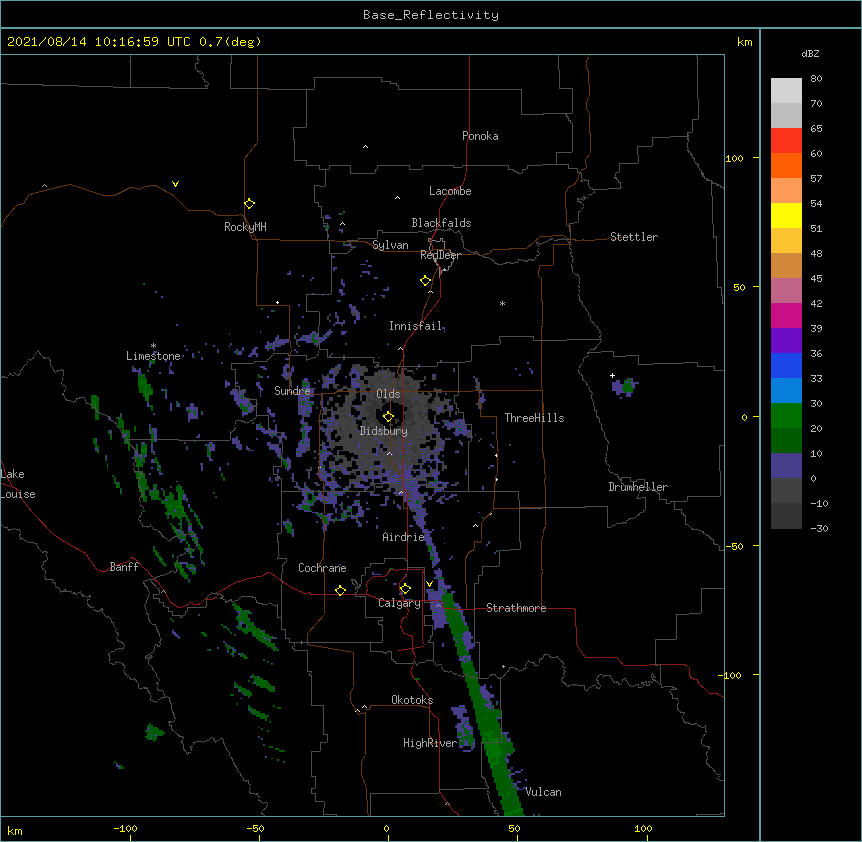Click the Blackfalds label

click(441, 223)
